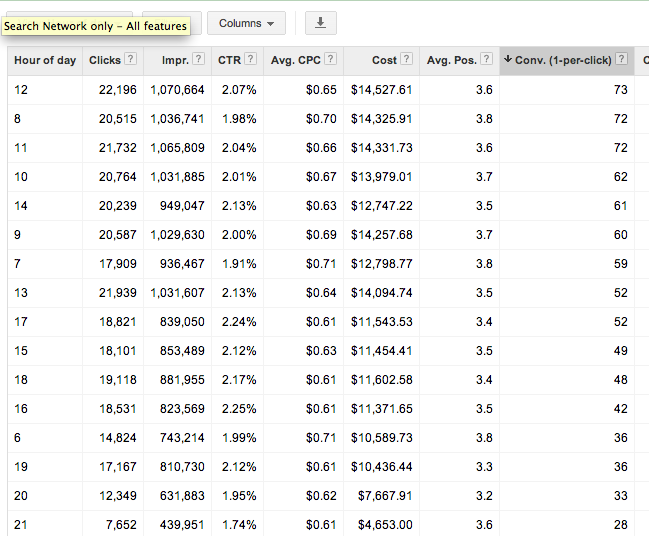This screenshot has width=649, height=536.
Task: Select hour 20 row label
Action: click(21, 495)
